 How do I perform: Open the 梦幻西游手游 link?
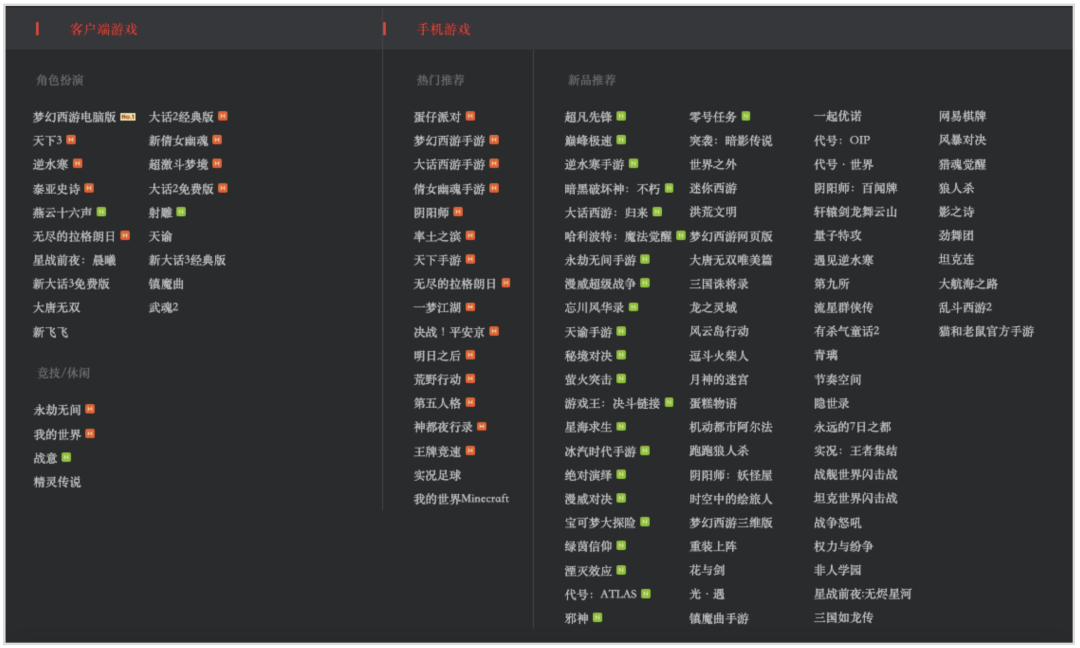pos(449,140)
